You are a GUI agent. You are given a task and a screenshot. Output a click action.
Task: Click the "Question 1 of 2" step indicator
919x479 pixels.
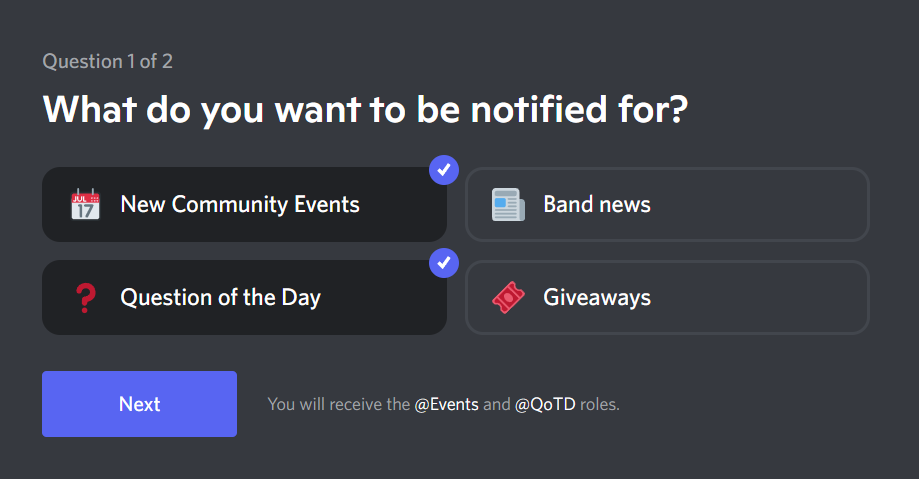click(x=107, y=62)
